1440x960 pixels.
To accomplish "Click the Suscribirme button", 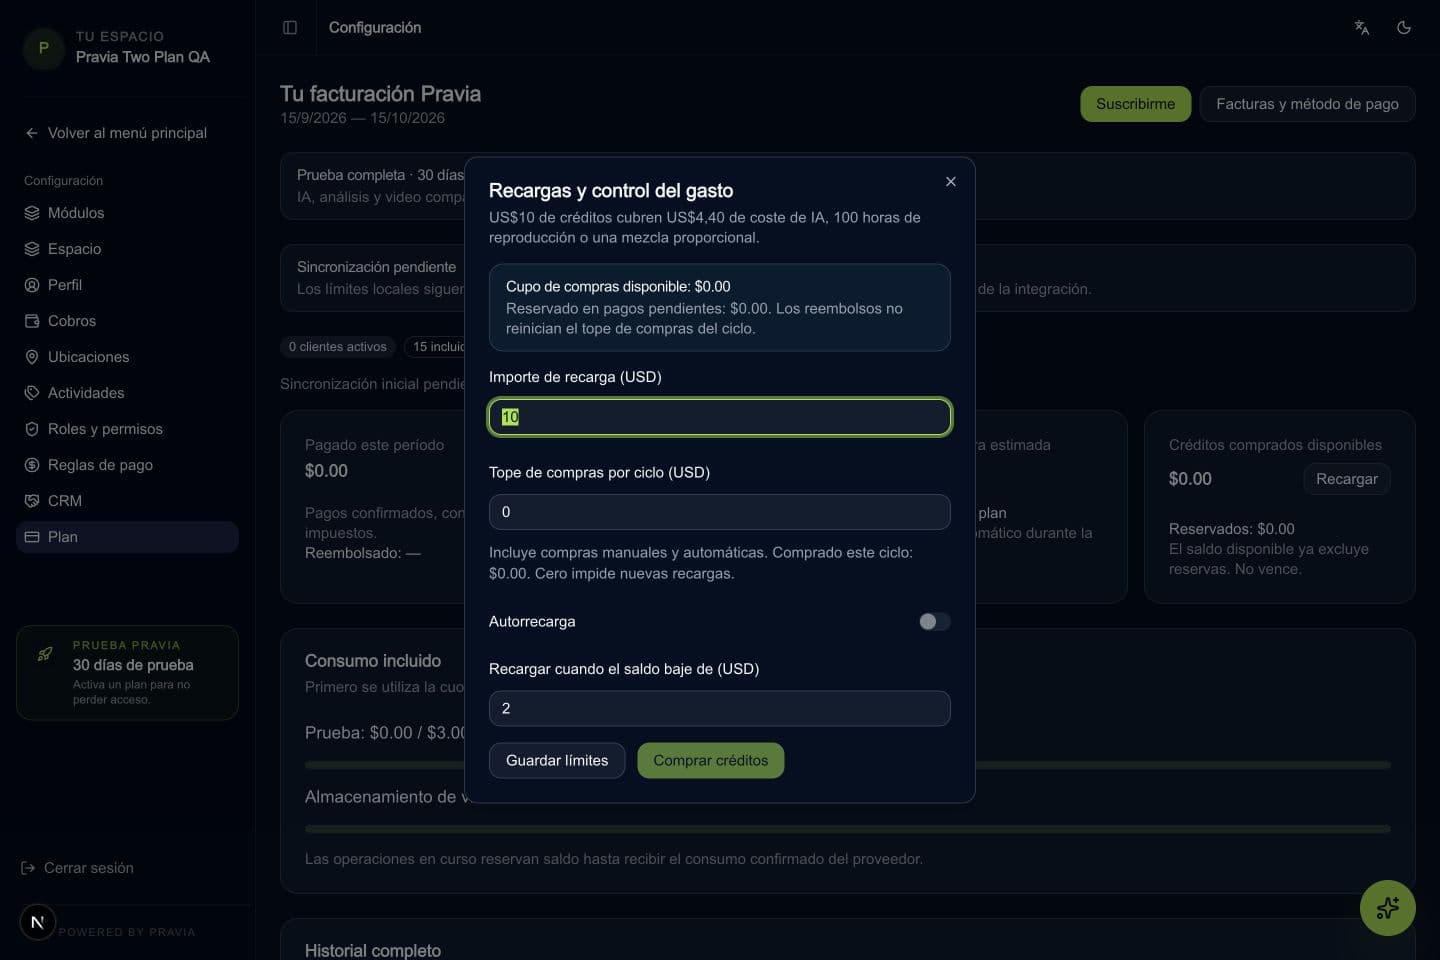I will (x=1135, y=104).
